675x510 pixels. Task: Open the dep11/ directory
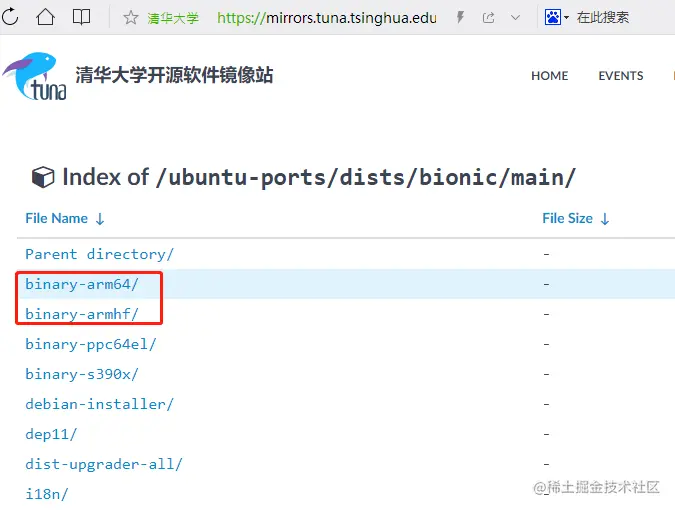51,434
